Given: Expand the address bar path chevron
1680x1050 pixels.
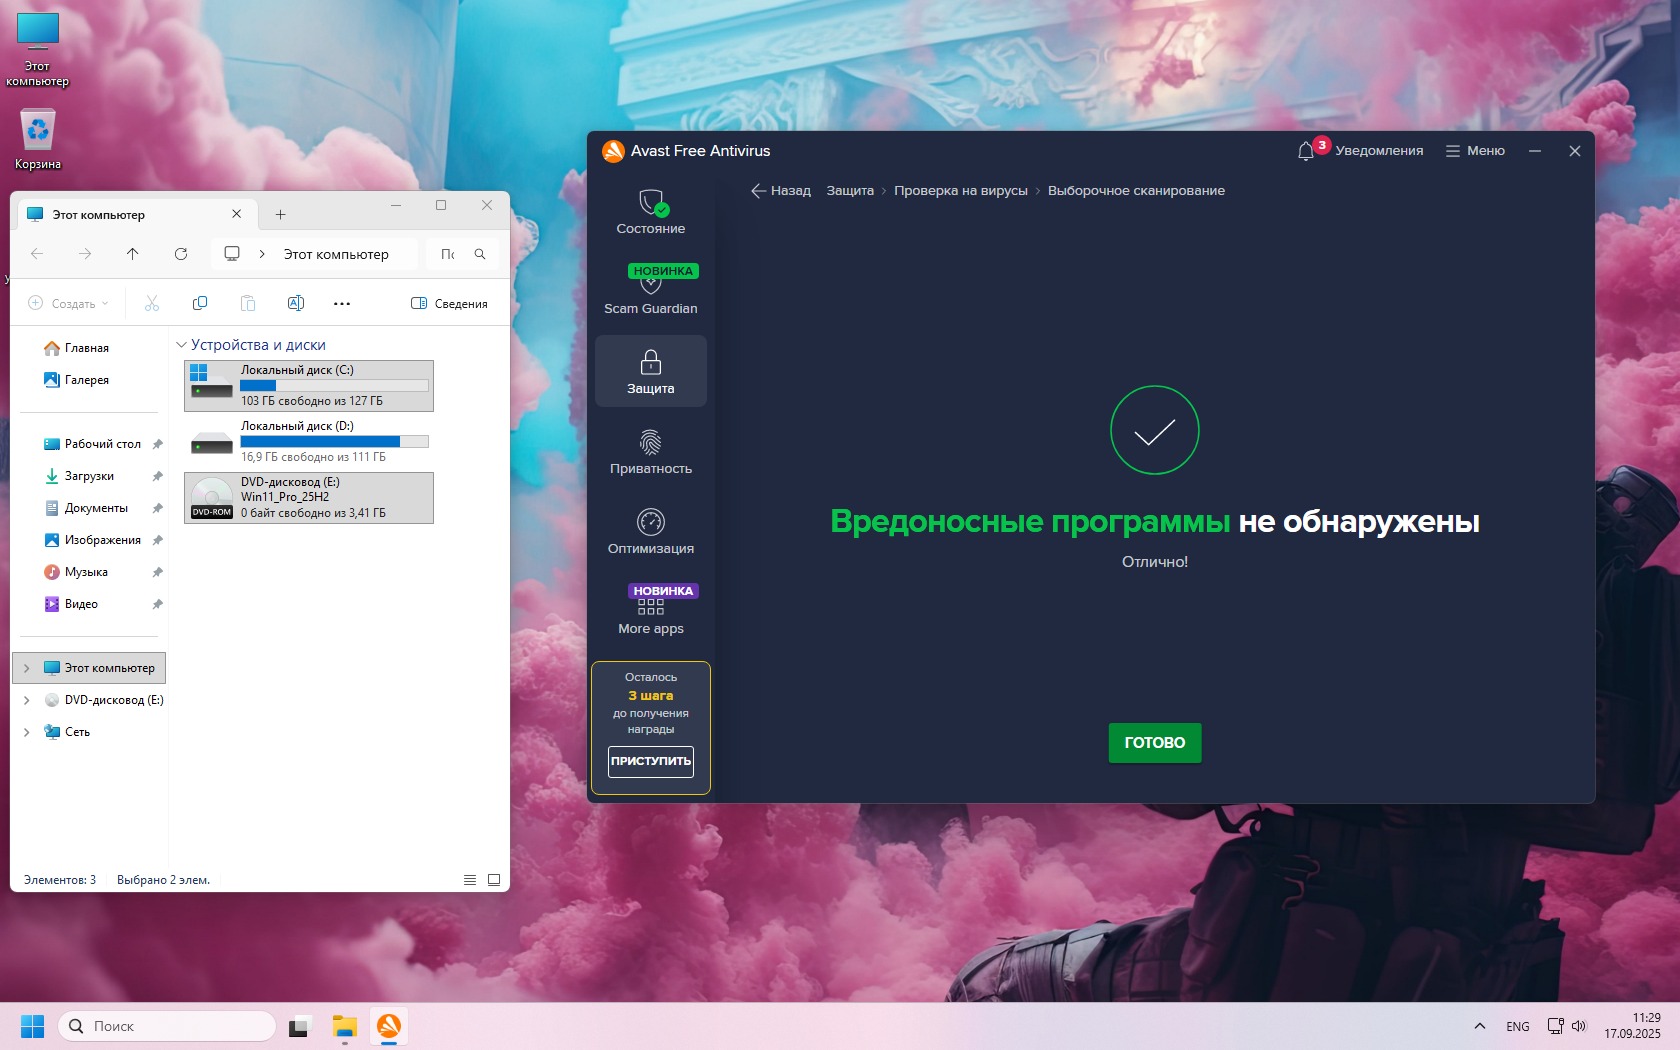Looking at the screenshot, I should [262, 254].
